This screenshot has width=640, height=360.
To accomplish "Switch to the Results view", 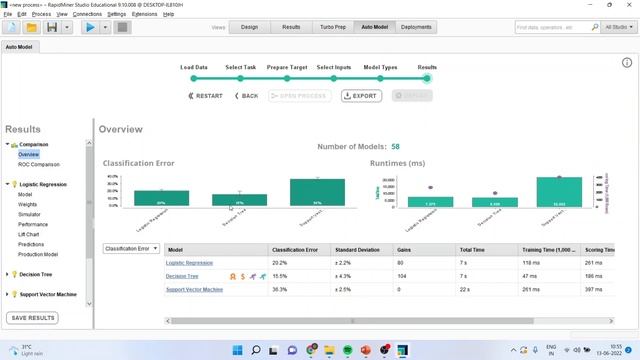I will coord(291,27).
